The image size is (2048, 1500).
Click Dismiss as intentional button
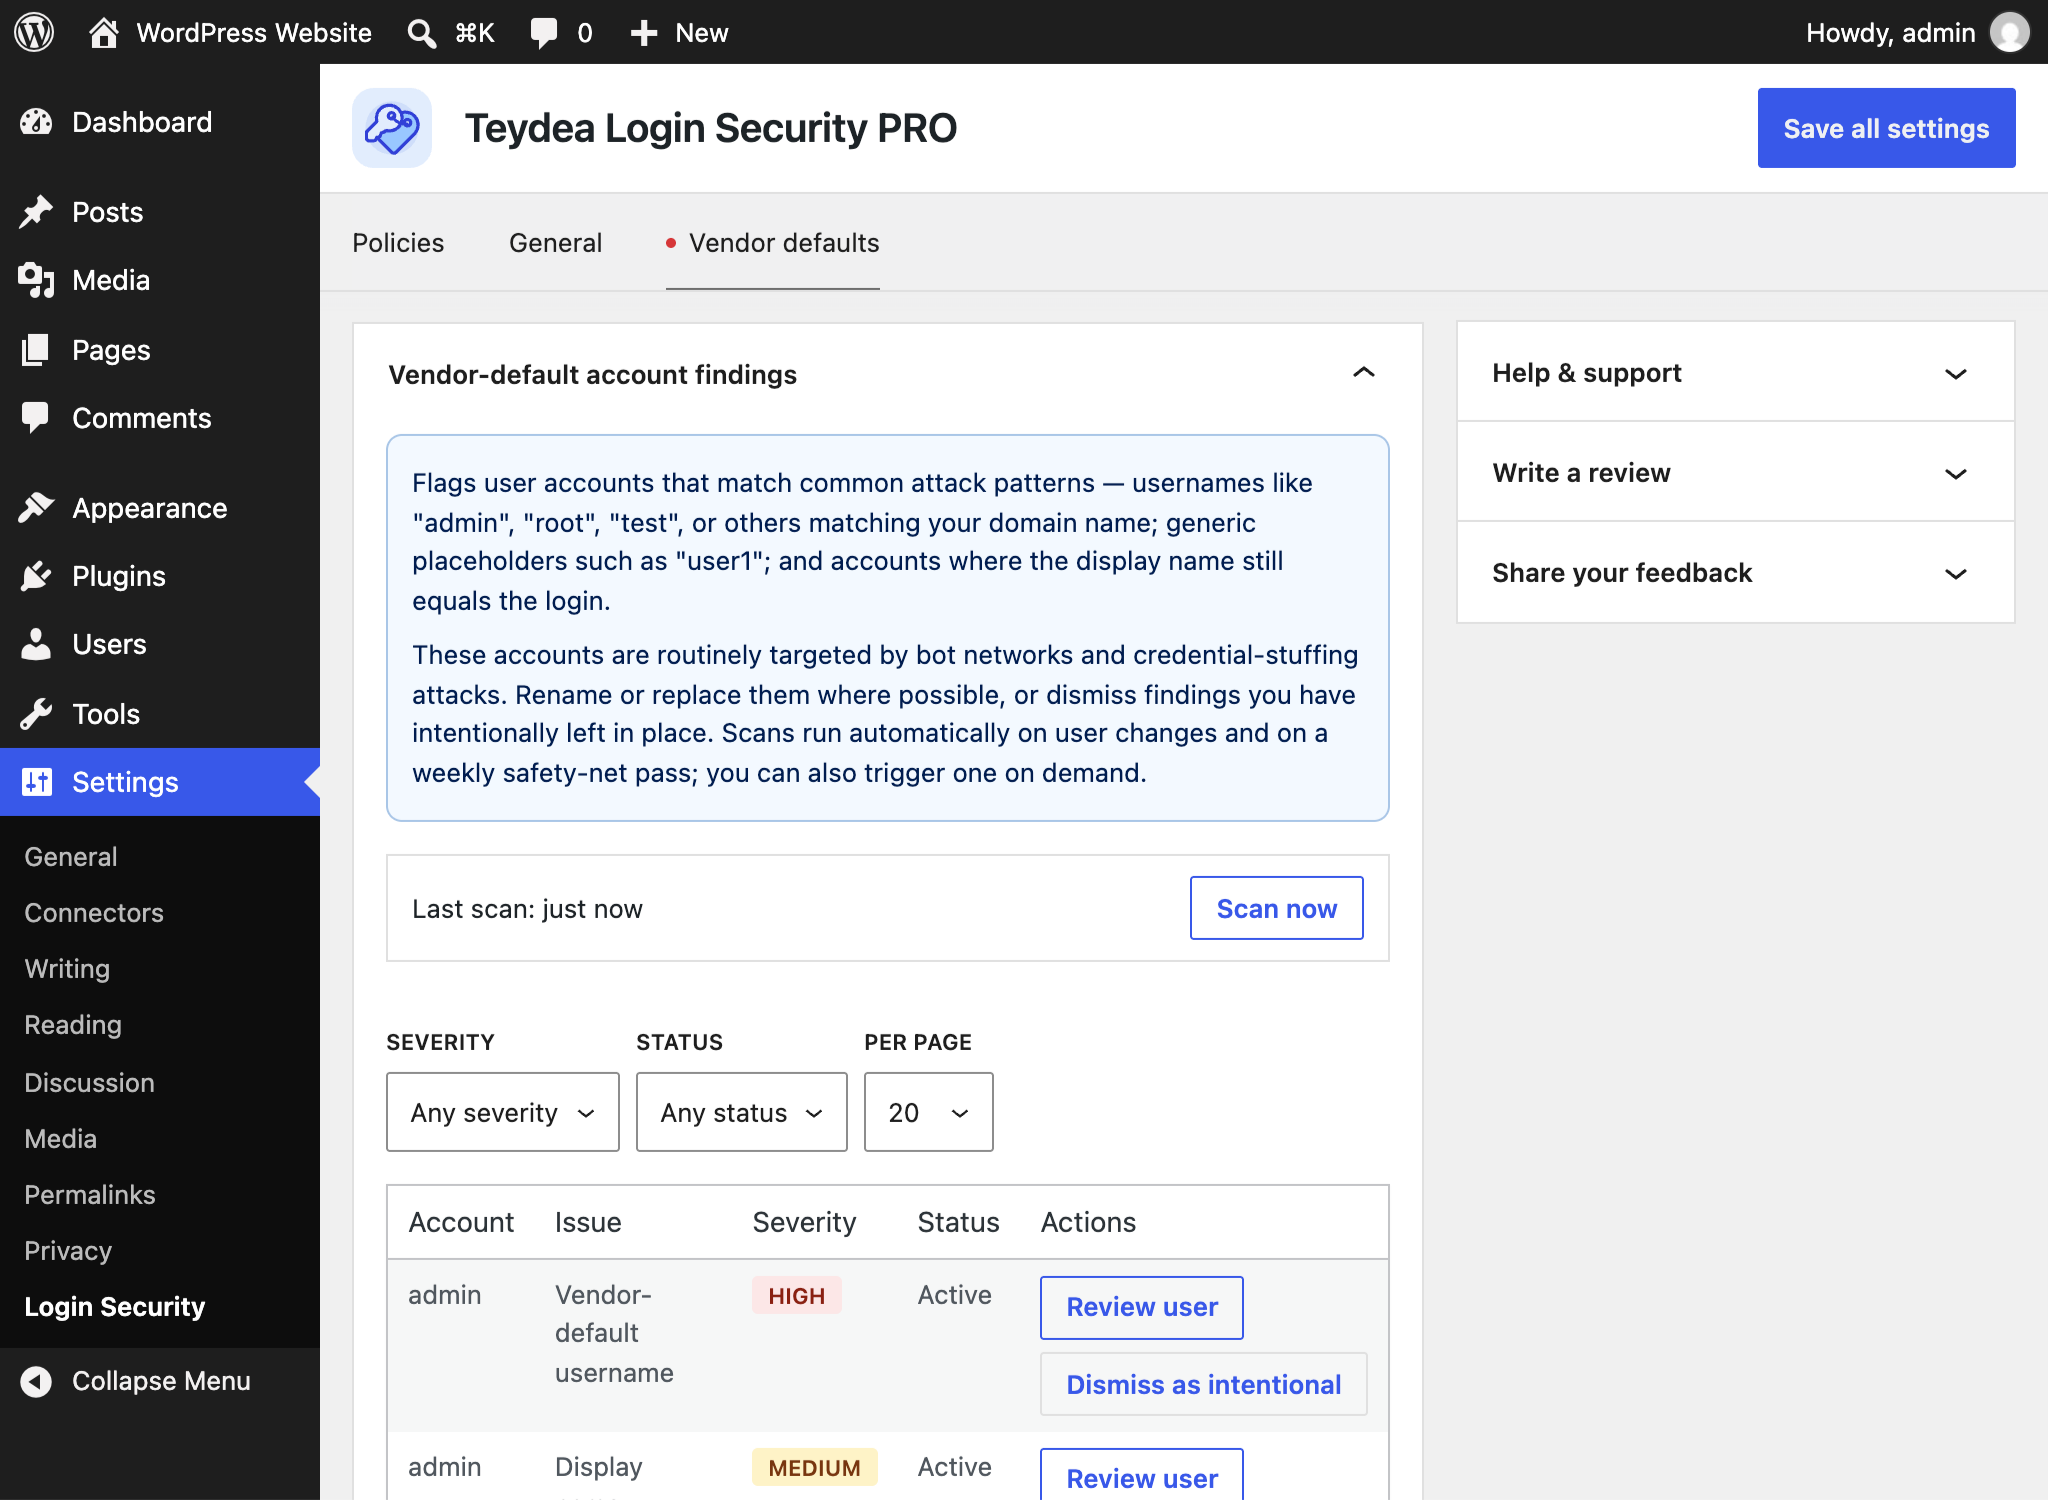(x=1204, y=1385)
